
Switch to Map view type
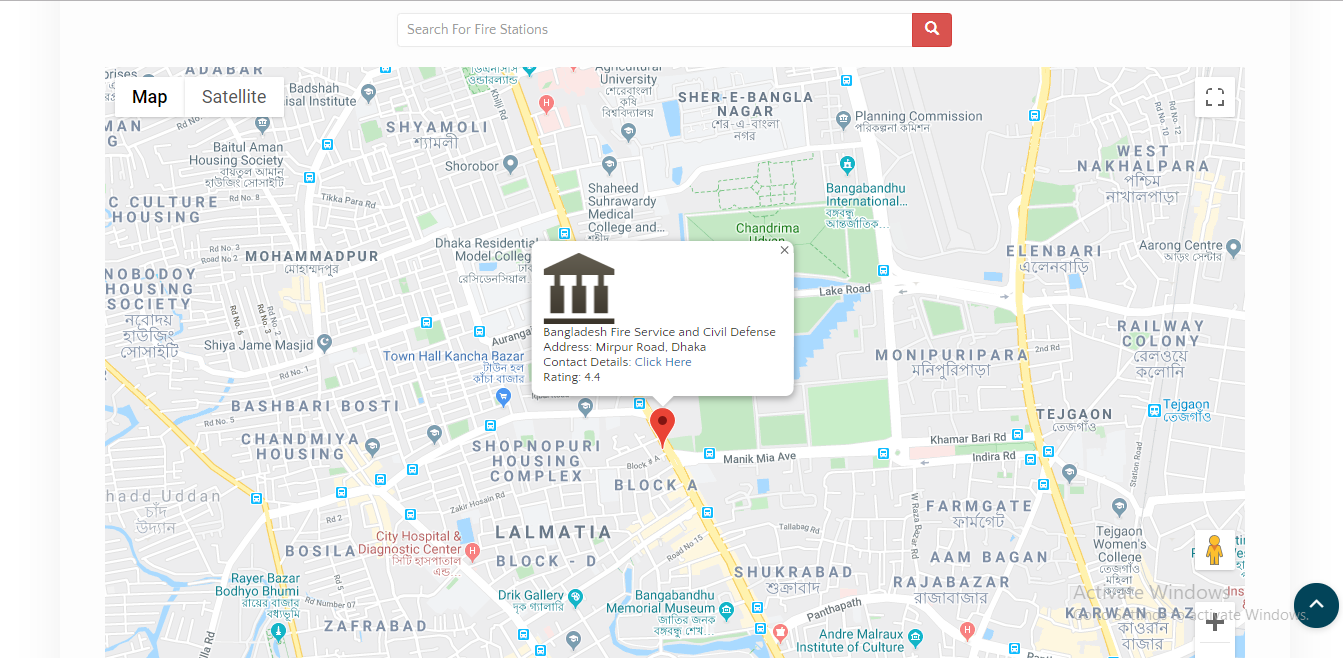coord(149,97)
